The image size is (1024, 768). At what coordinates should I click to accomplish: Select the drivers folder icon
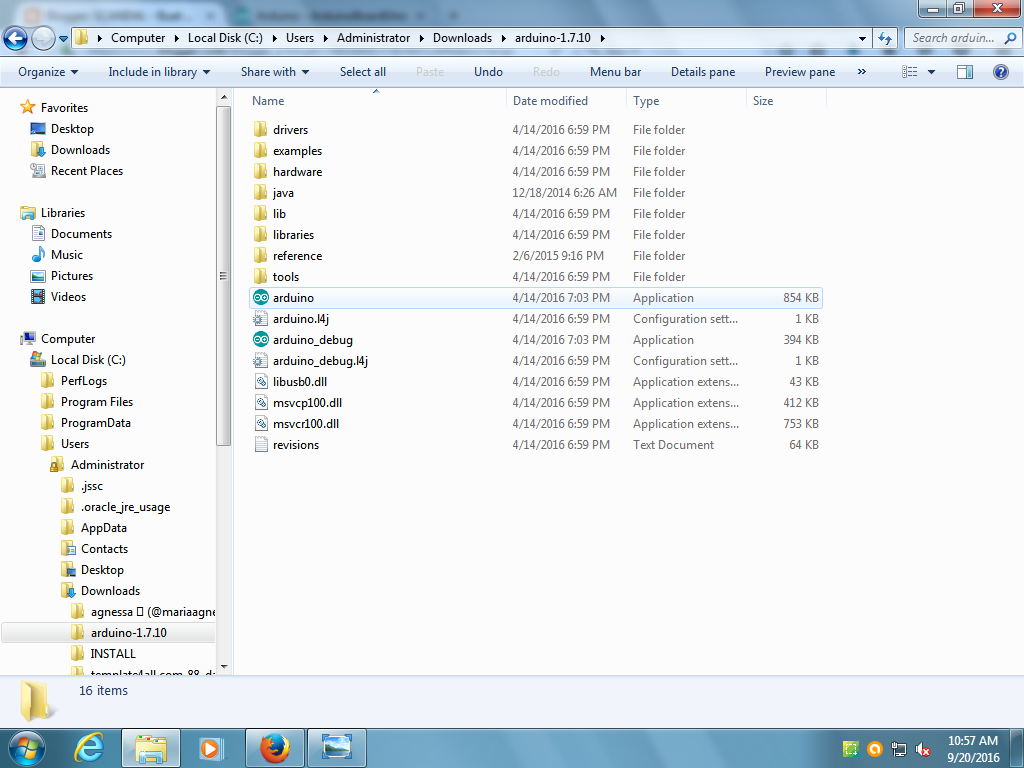click(261, 129)
